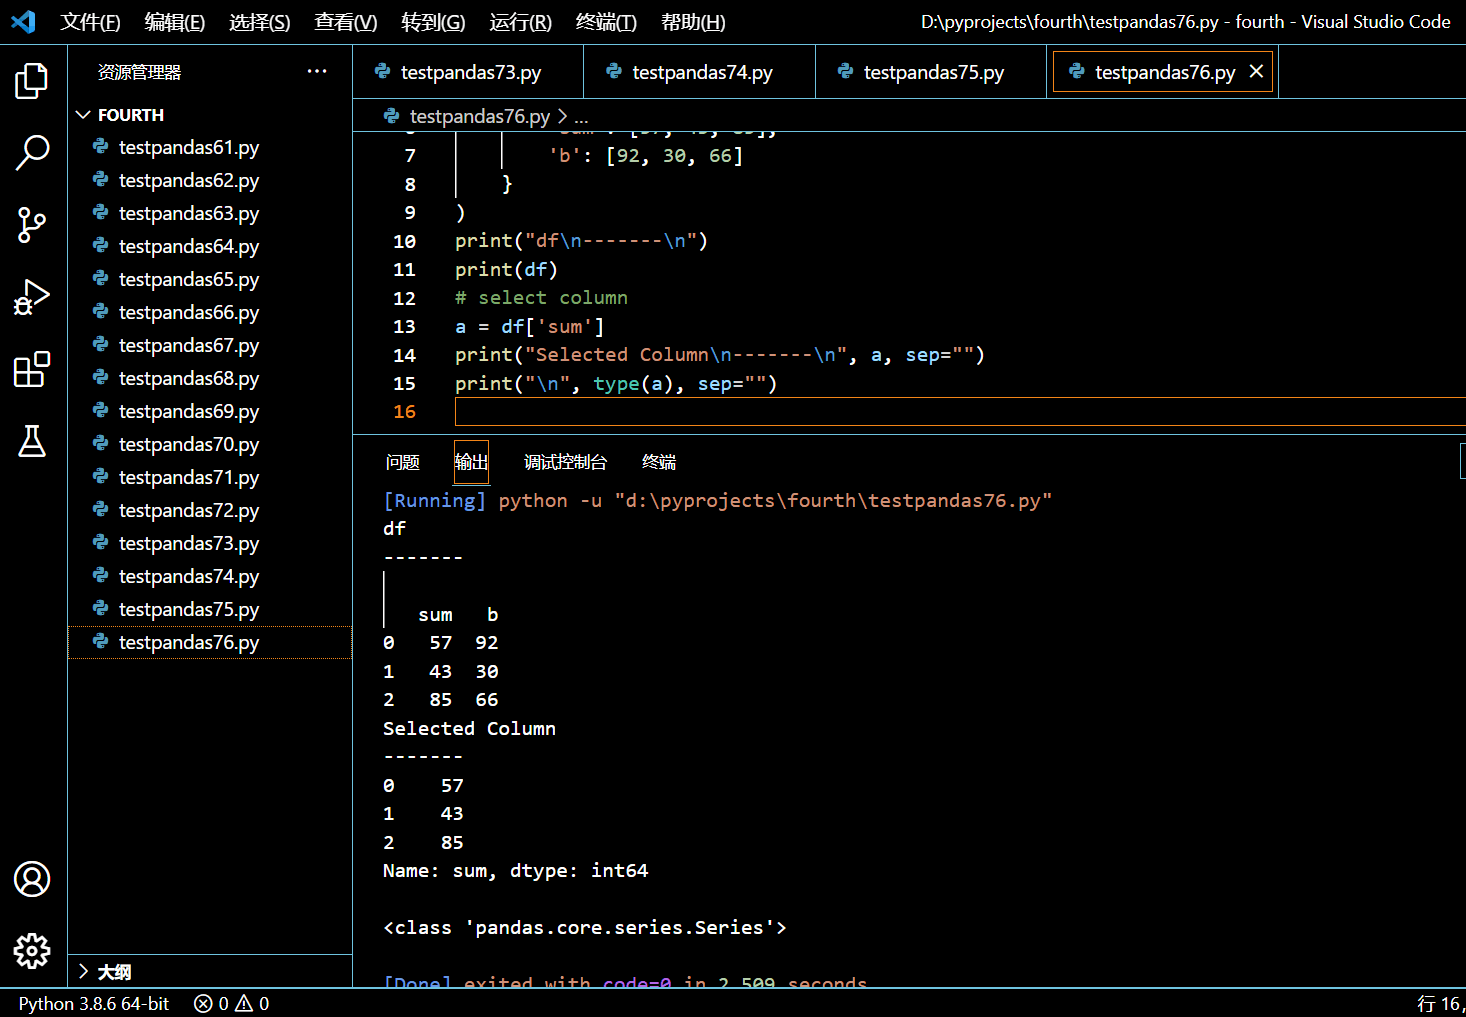Select the 输出 panel tab
The height and width of the screenshot is (1017, 1466).
[x=471, y=462]
